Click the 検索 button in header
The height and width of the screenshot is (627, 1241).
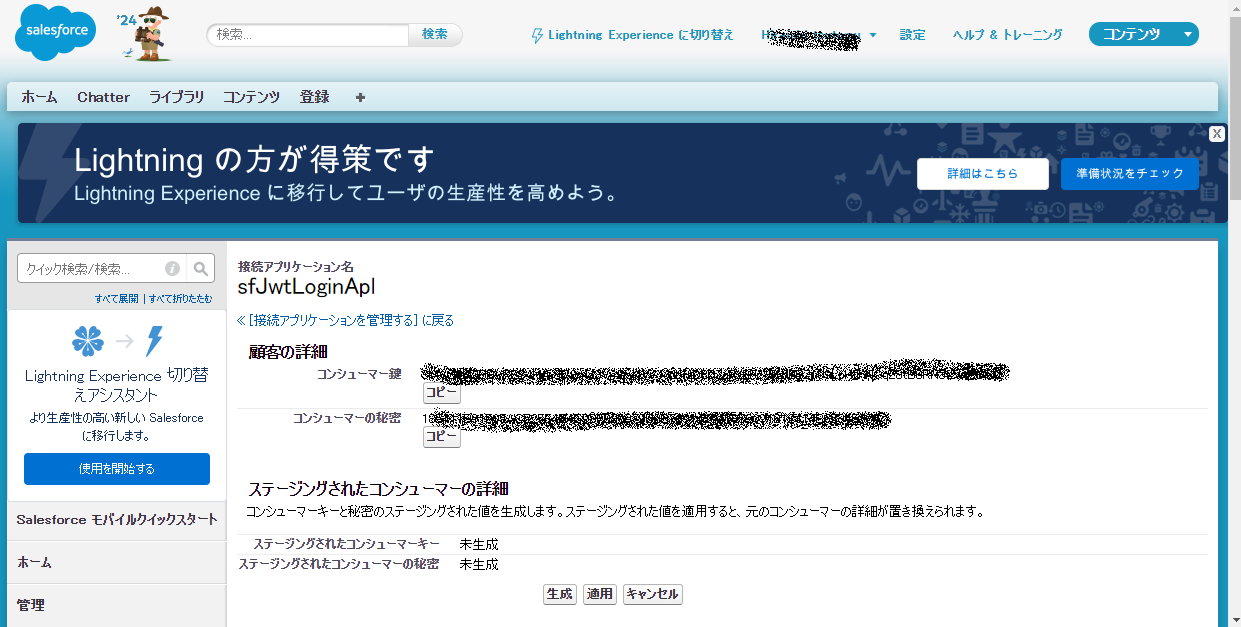[435, 34]
